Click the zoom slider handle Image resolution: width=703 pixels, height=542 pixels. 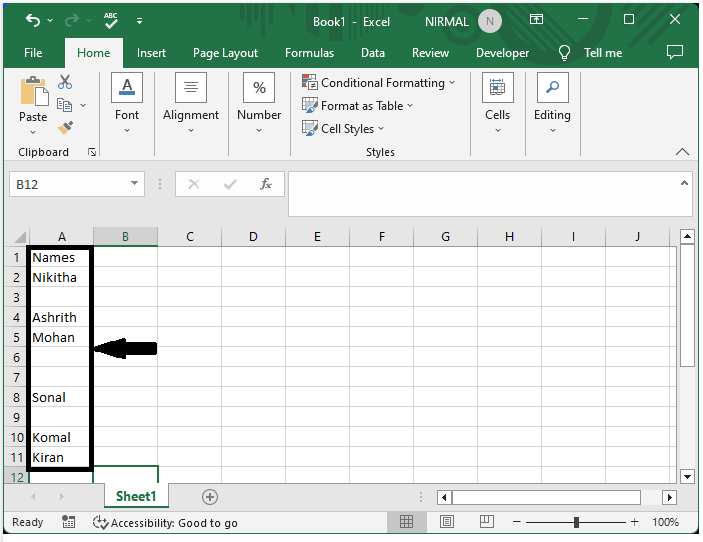coord(576,522)
